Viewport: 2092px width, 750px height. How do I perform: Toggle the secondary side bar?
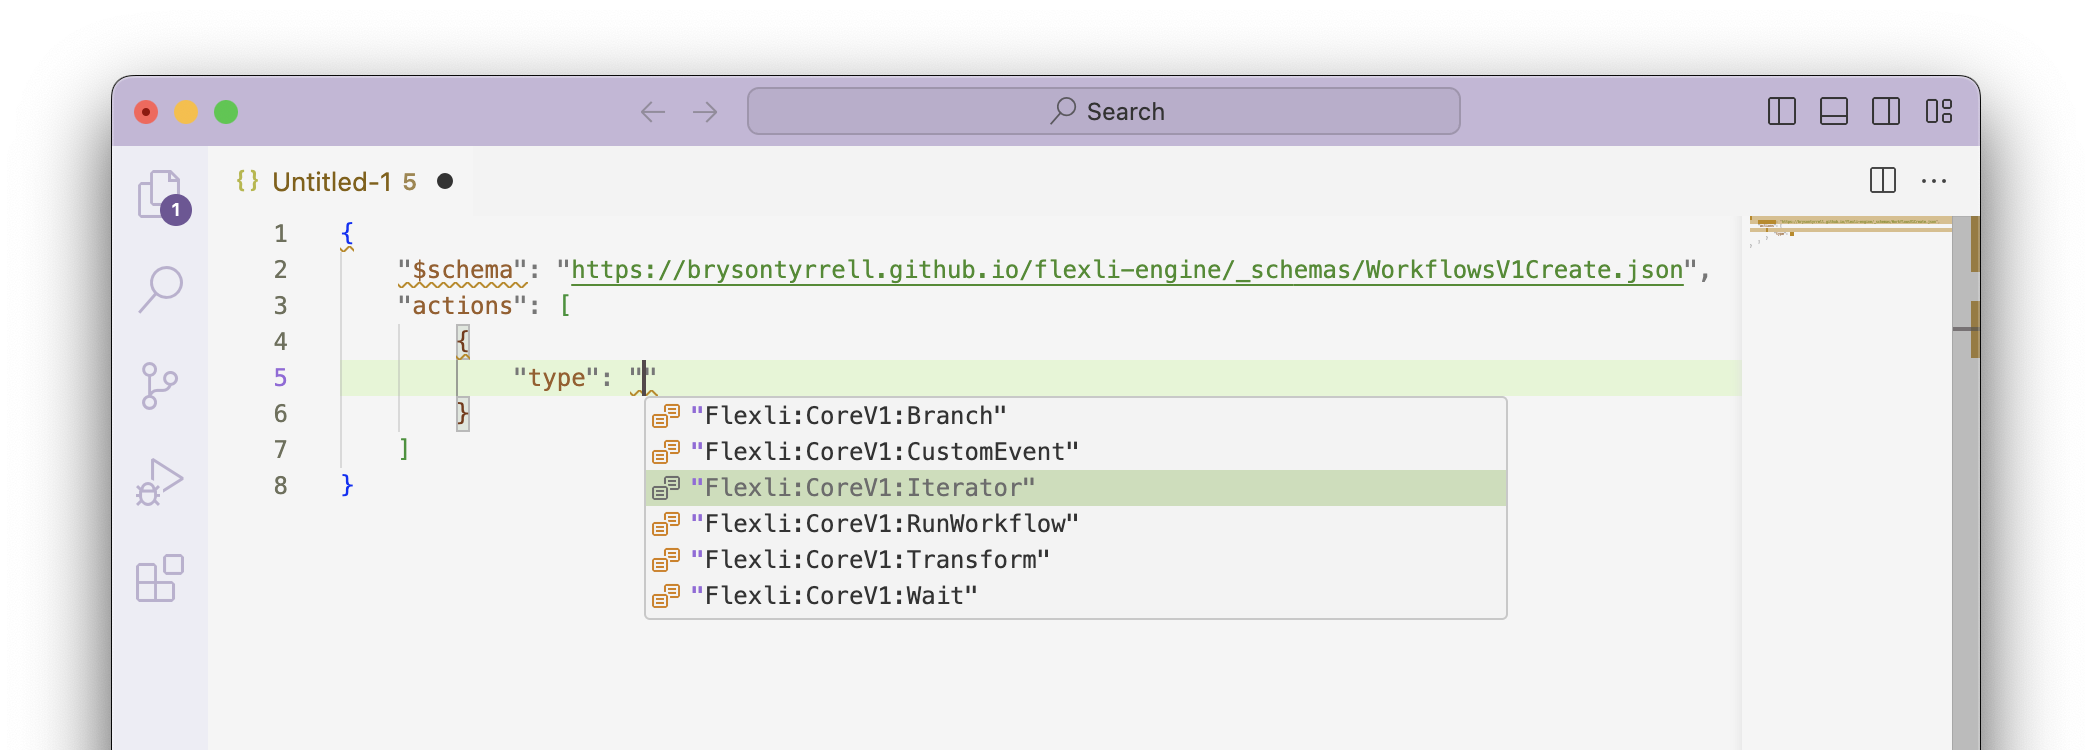point(1886,111)
